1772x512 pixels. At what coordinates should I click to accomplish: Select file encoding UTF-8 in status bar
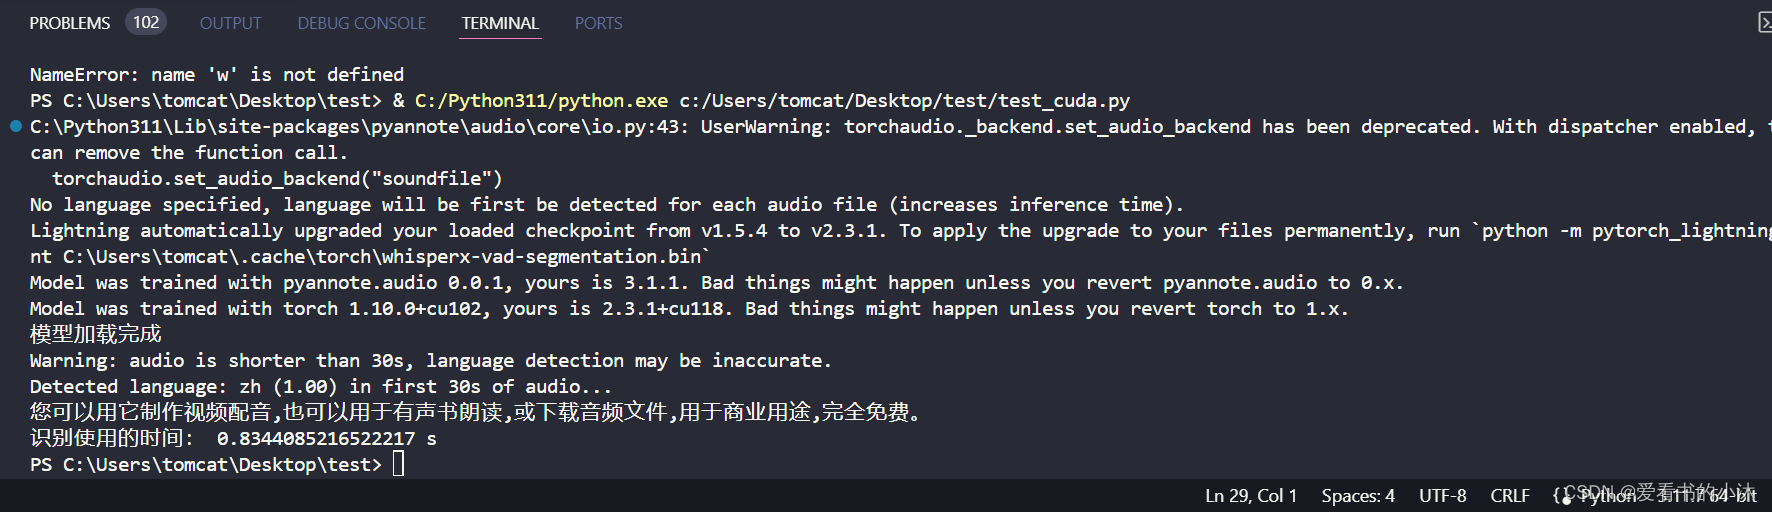pos(1442,495)
